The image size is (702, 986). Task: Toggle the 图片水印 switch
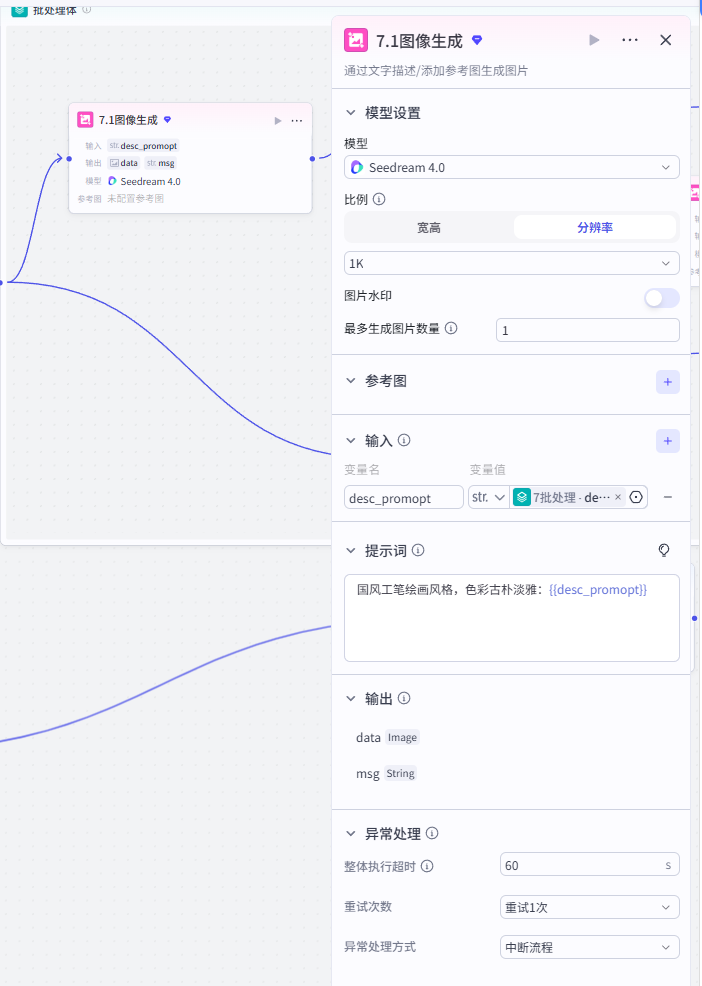(x=662, y=298)
